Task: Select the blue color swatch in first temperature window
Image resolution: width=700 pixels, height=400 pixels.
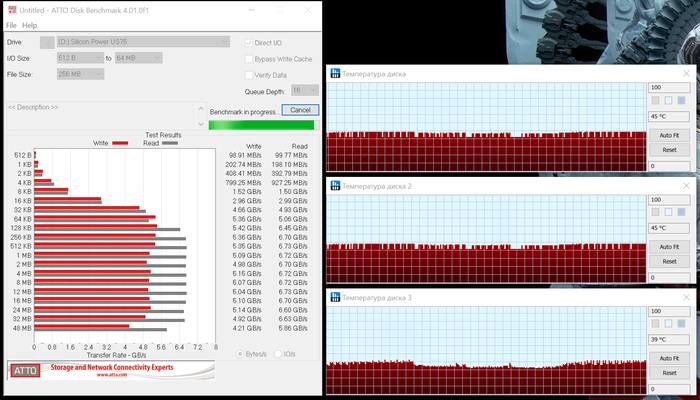Action: 682,100
